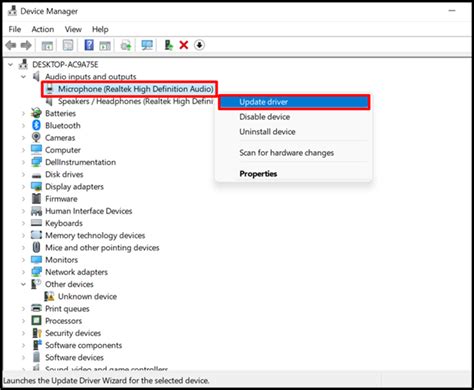Expand the Batteries node
Viewport: 474px width, 390px height.
(x=23, y=113)
